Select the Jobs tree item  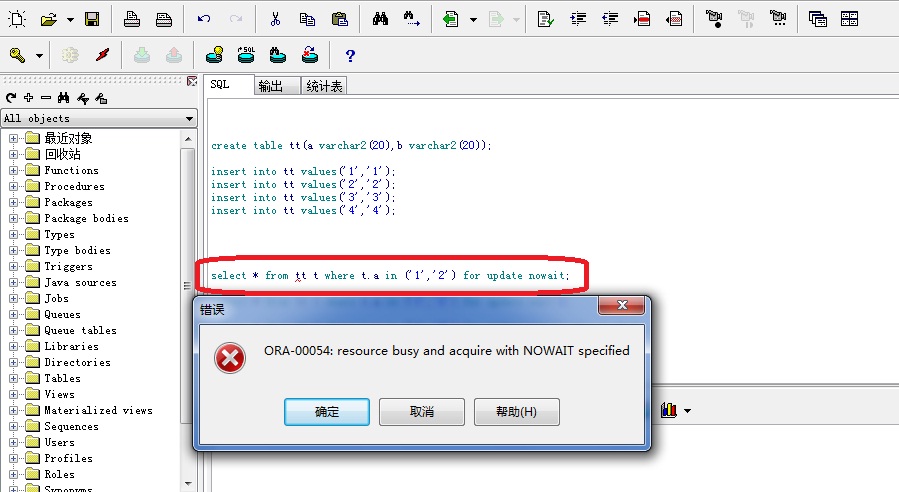(x=56, y=298)
